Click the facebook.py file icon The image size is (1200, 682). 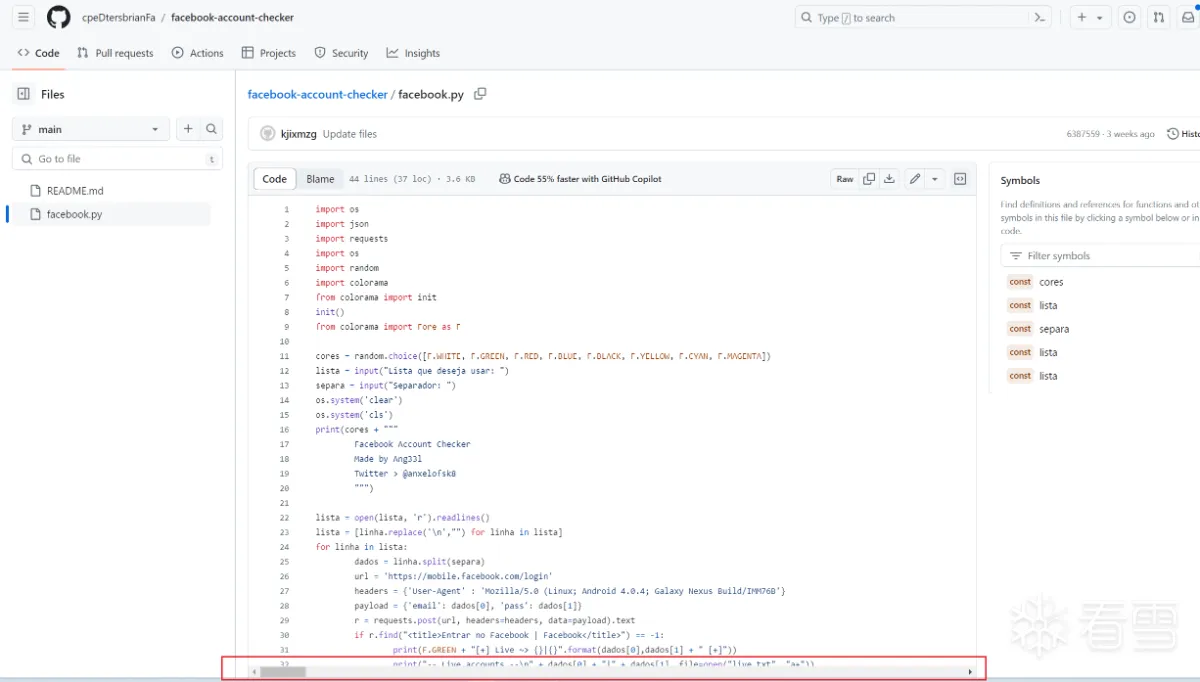[x=36, y=214]
